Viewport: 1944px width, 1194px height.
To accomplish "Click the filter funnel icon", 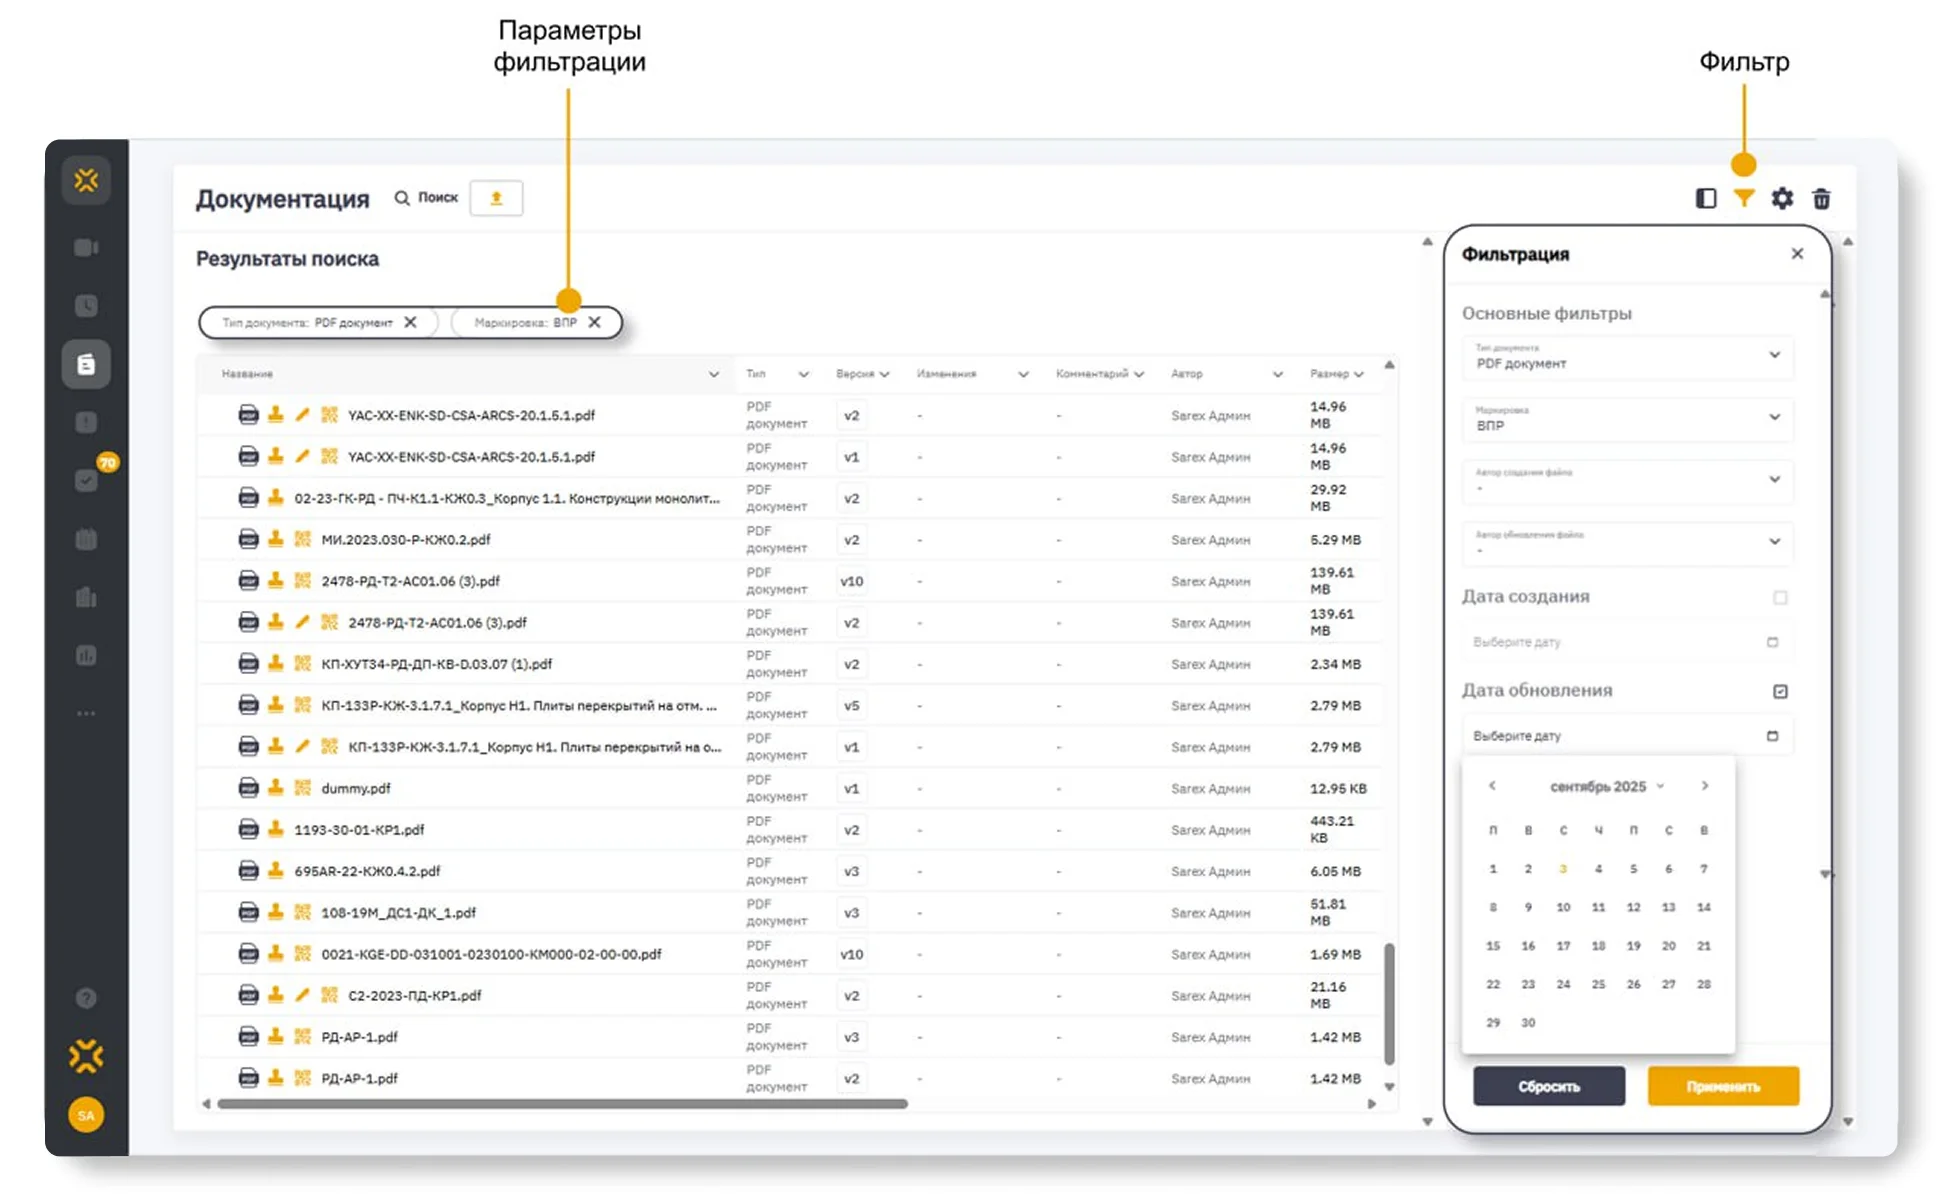I will [1743, 198].
